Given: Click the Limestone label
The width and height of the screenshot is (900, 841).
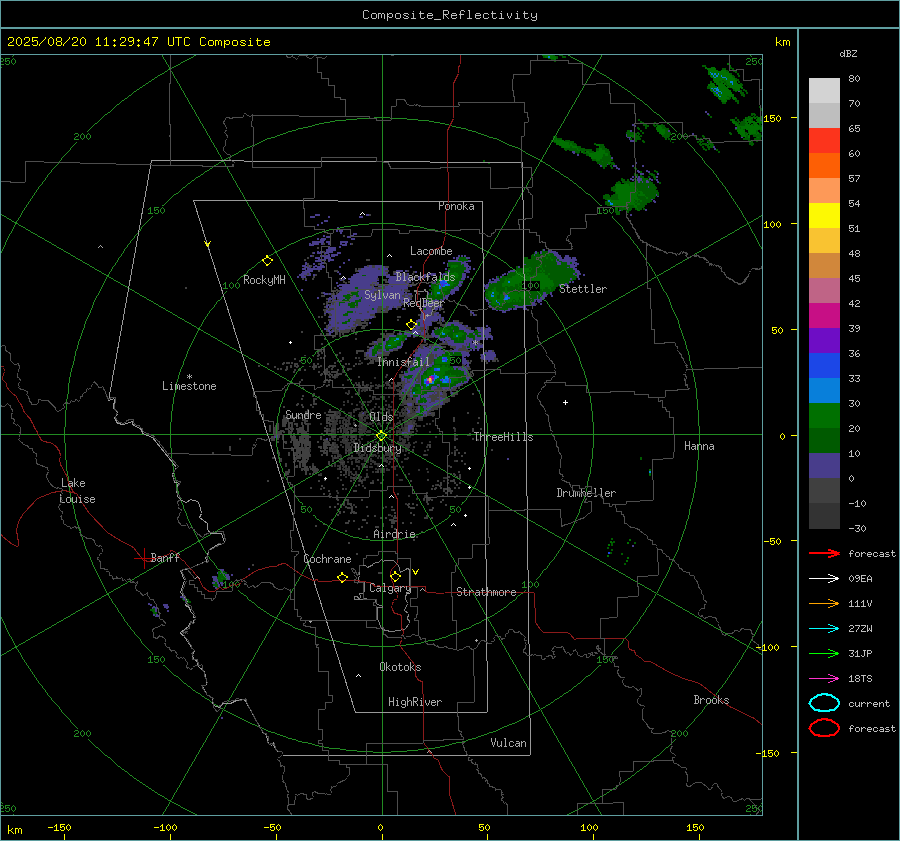Looking at the screenshot, I should coord(189,386).
